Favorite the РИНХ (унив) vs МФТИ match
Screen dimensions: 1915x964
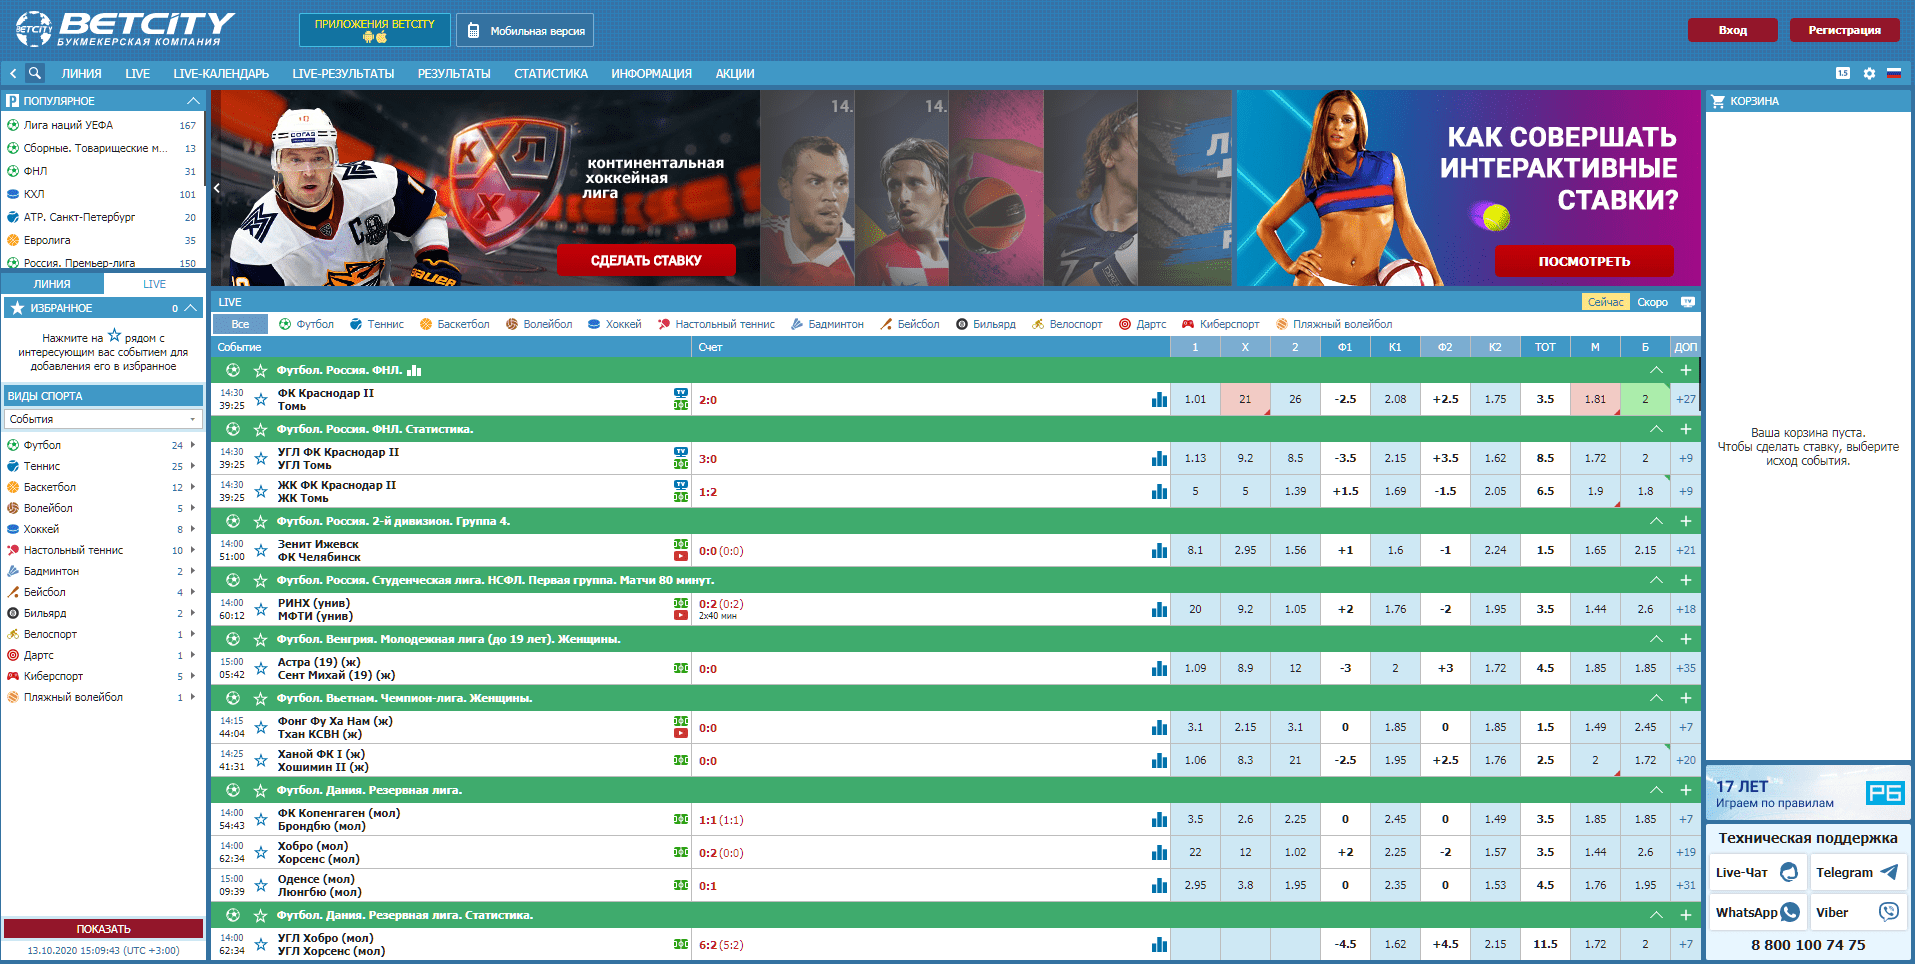pyautogui.click(x=260, y=609)
